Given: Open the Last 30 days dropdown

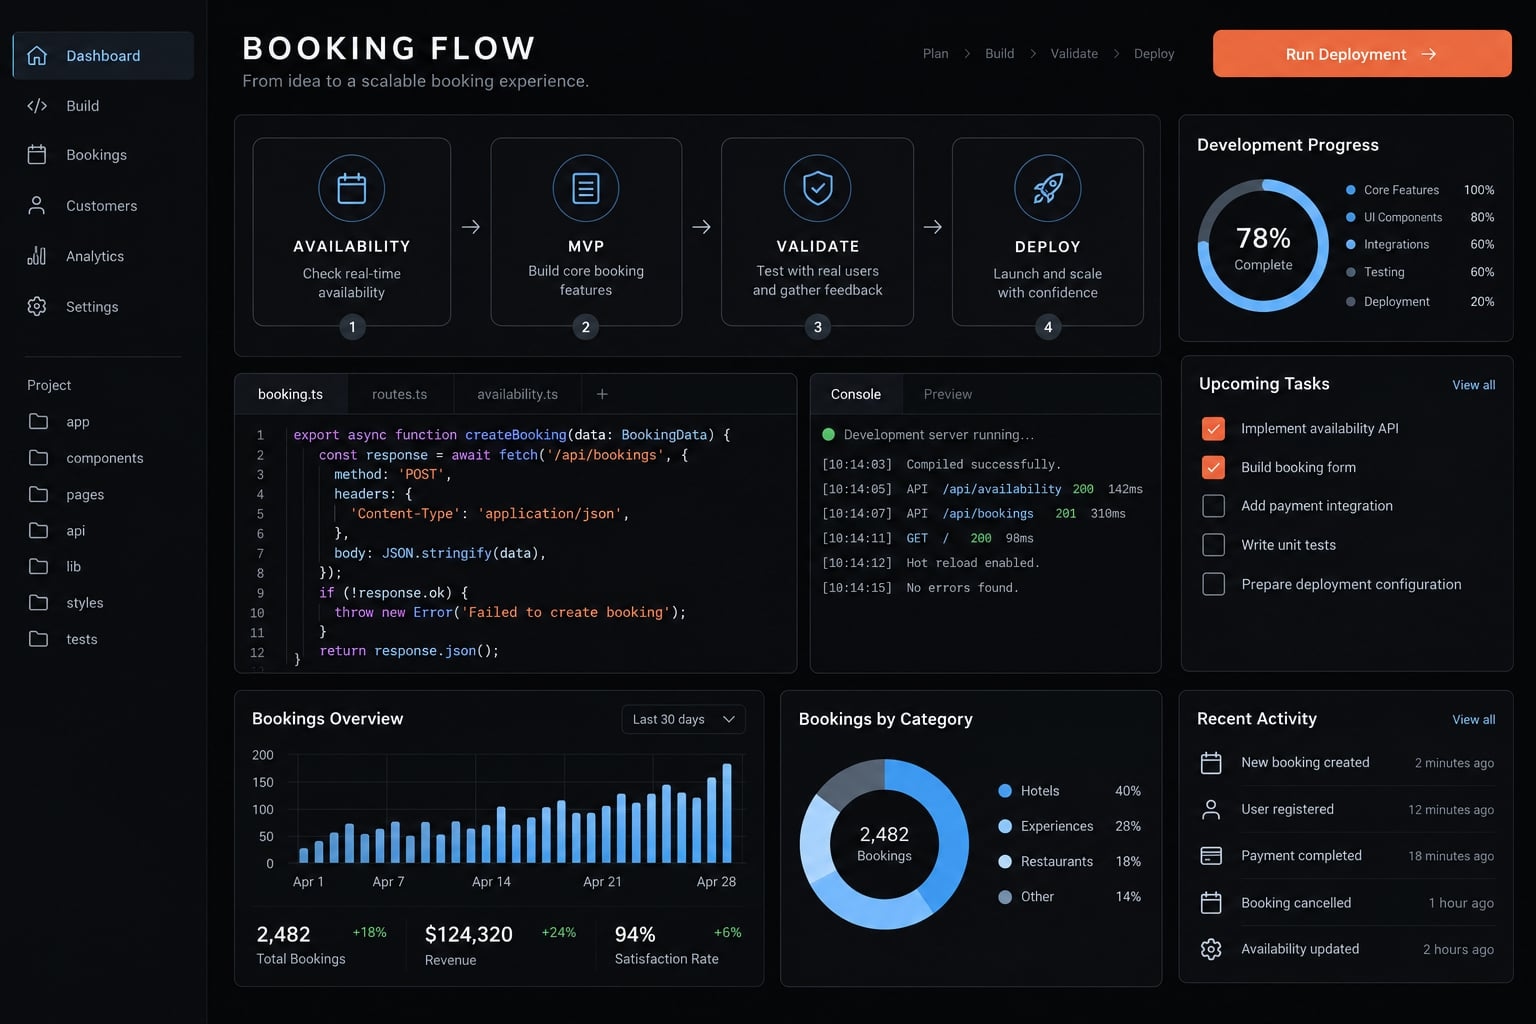Looking at the screenshot, I should tap(683, 719).
